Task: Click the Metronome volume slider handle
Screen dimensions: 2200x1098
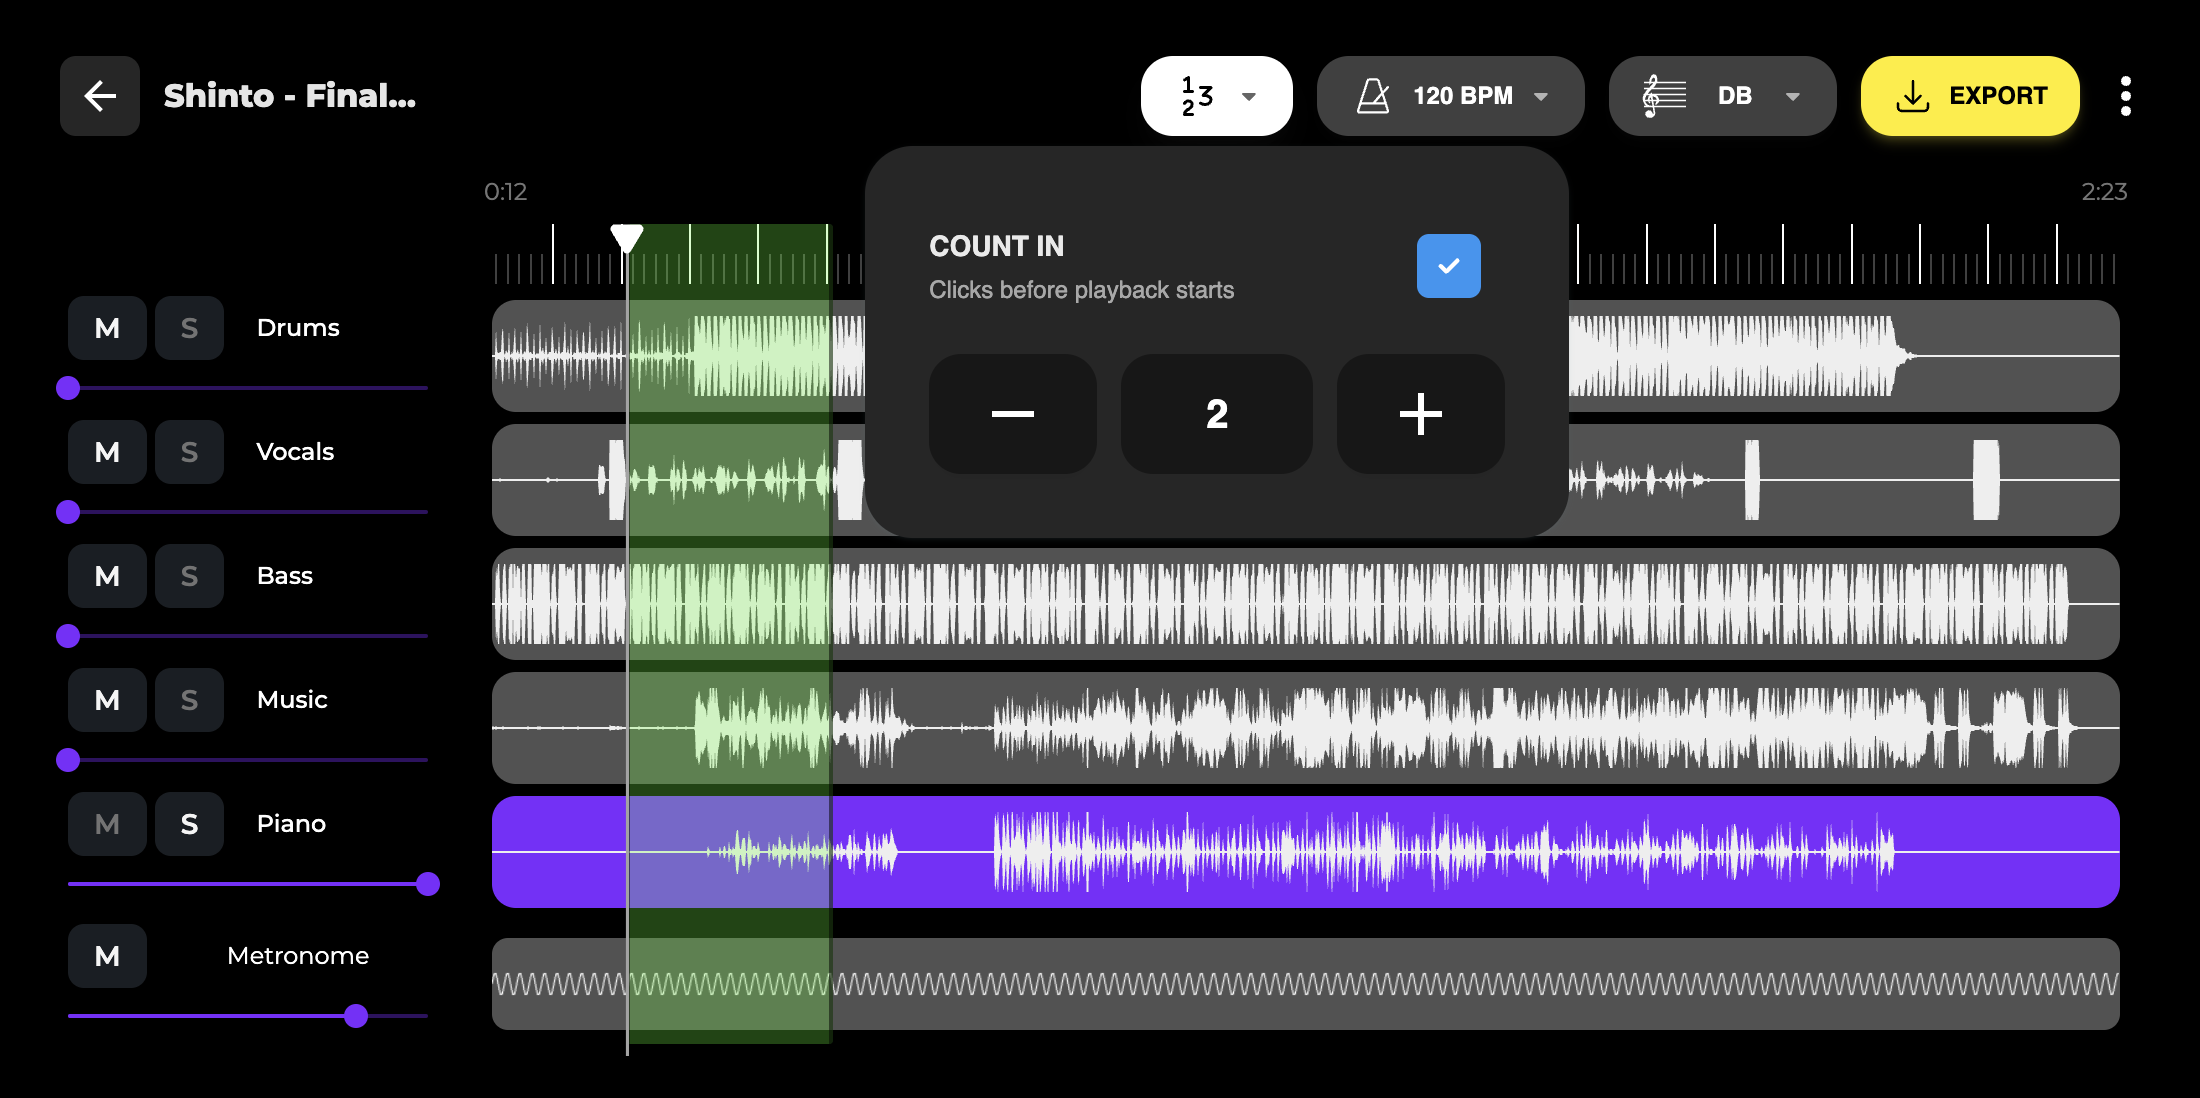Action: pyautogui.click(x=356, y=1016)
